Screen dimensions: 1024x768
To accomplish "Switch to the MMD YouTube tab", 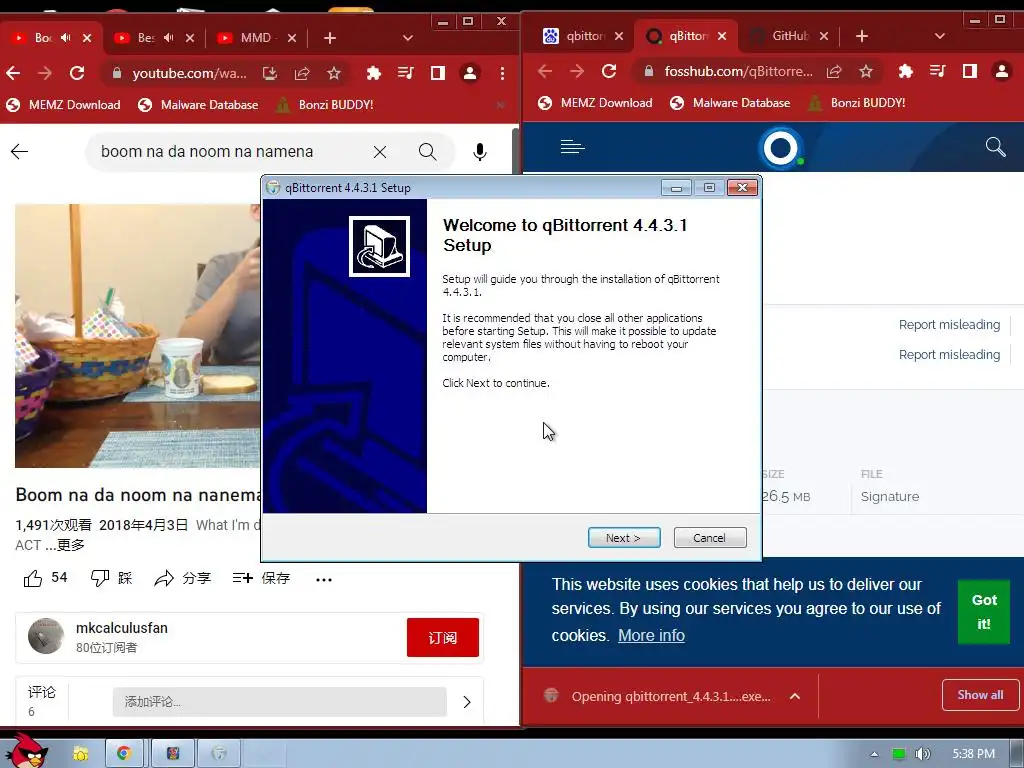I will [x=256, y=38].
